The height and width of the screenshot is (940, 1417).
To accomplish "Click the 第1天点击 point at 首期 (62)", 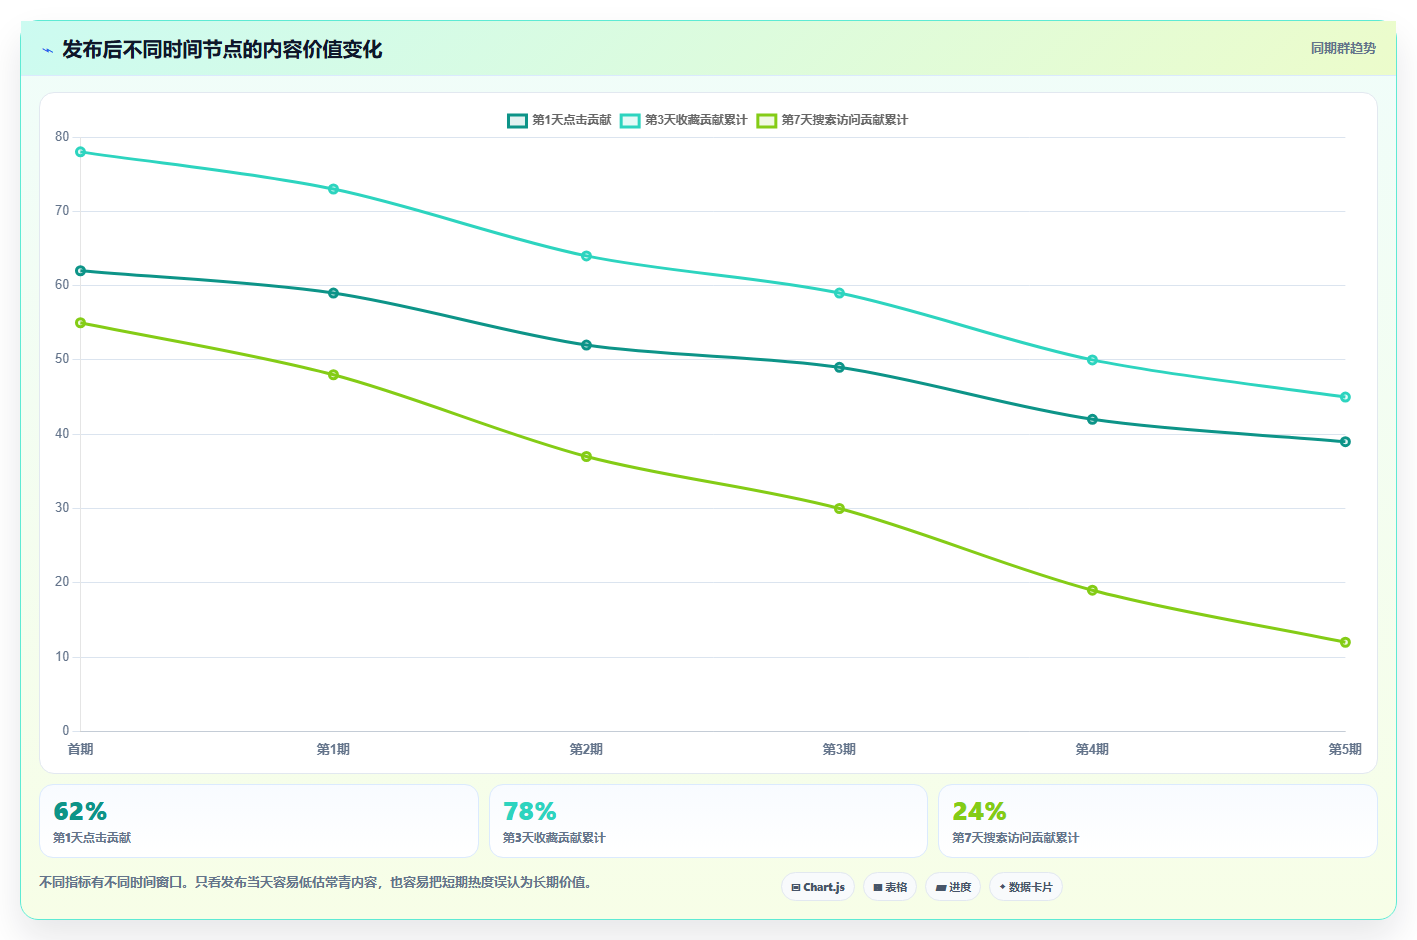I will [x=81, y=271].
